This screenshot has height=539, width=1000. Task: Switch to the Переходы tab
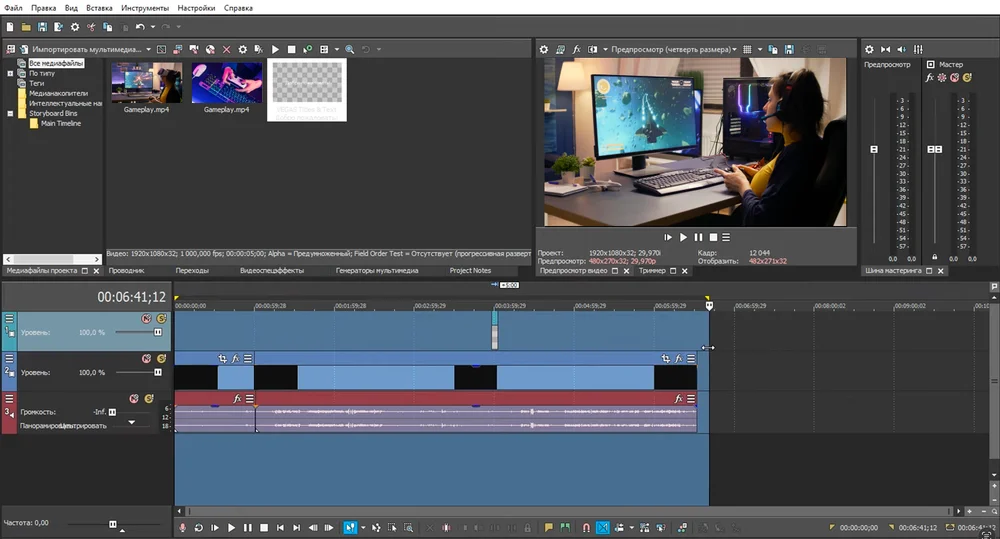tap(192, 270)
